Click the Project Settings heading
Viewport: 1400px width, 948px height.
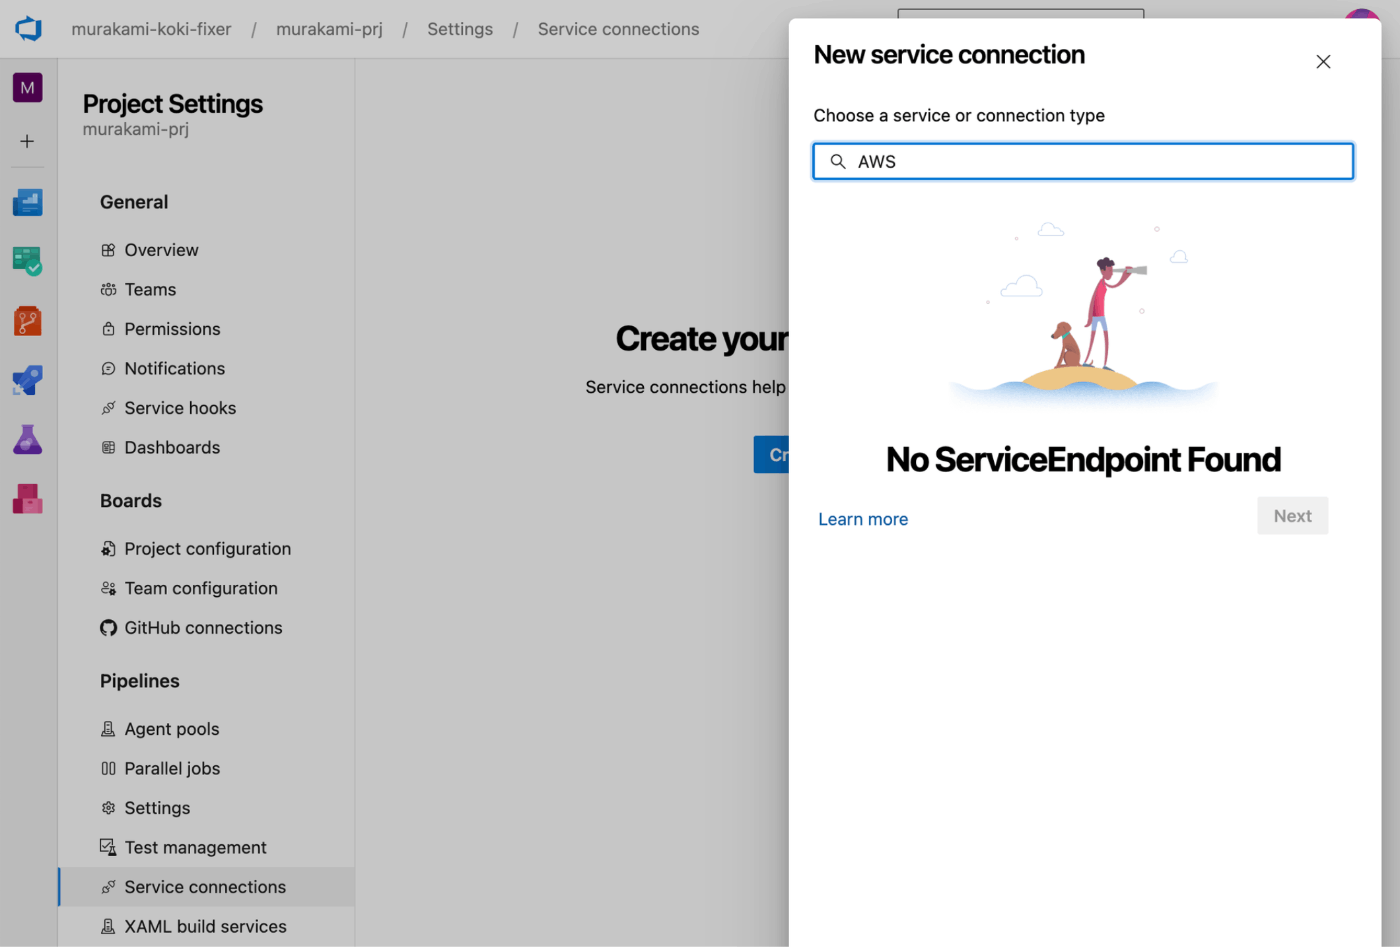[x=173, y=104]
